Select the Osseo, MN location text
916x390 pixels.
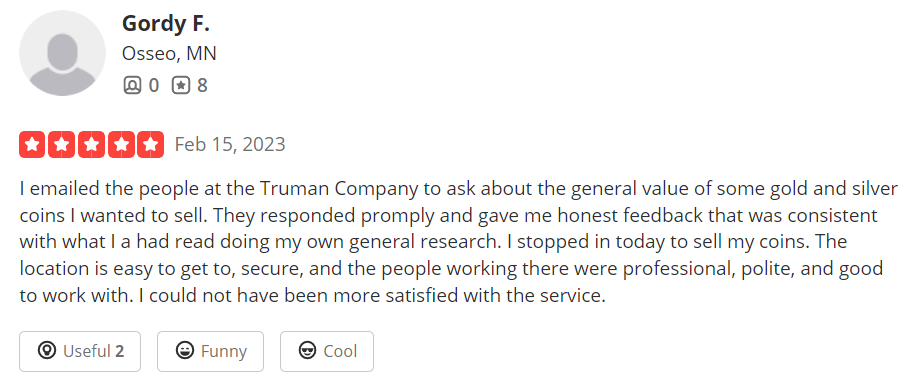(x=169, y=54)
